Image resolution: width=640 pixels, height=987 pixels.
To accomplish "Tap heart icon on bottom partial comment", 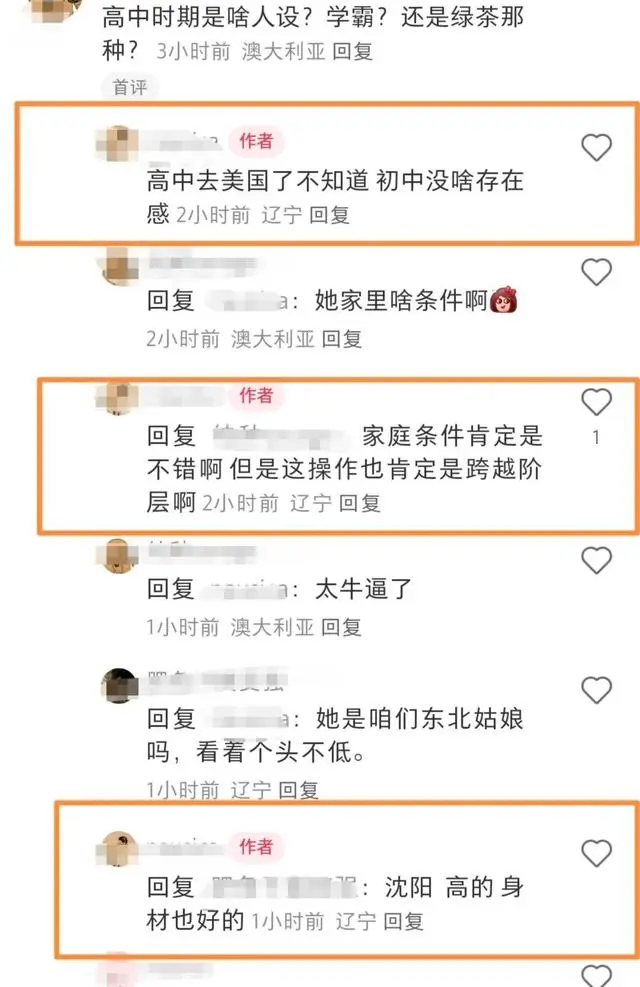I will [596, 976].
